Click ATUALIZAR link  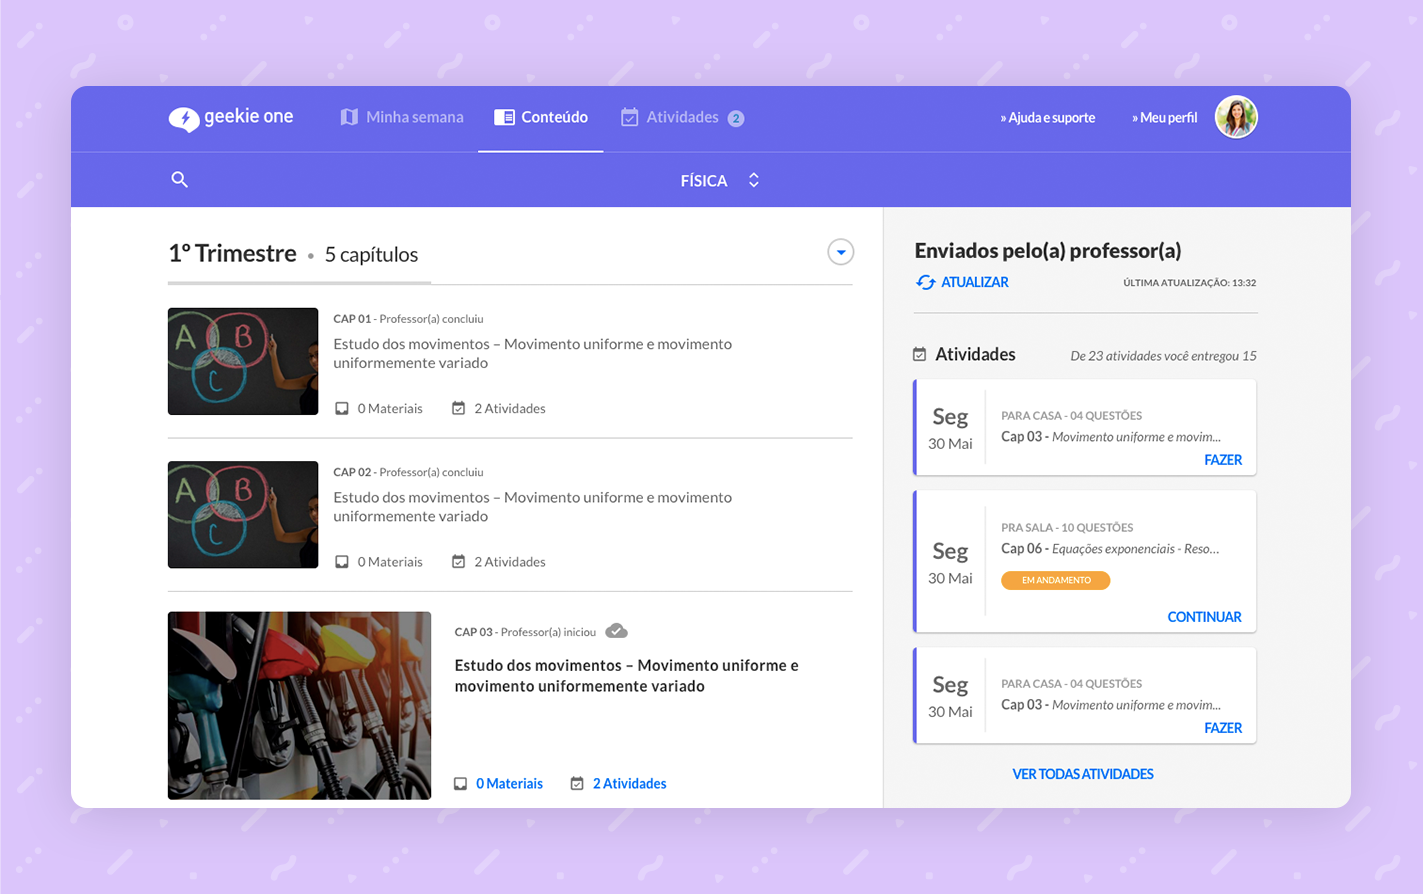coord(974,283)
